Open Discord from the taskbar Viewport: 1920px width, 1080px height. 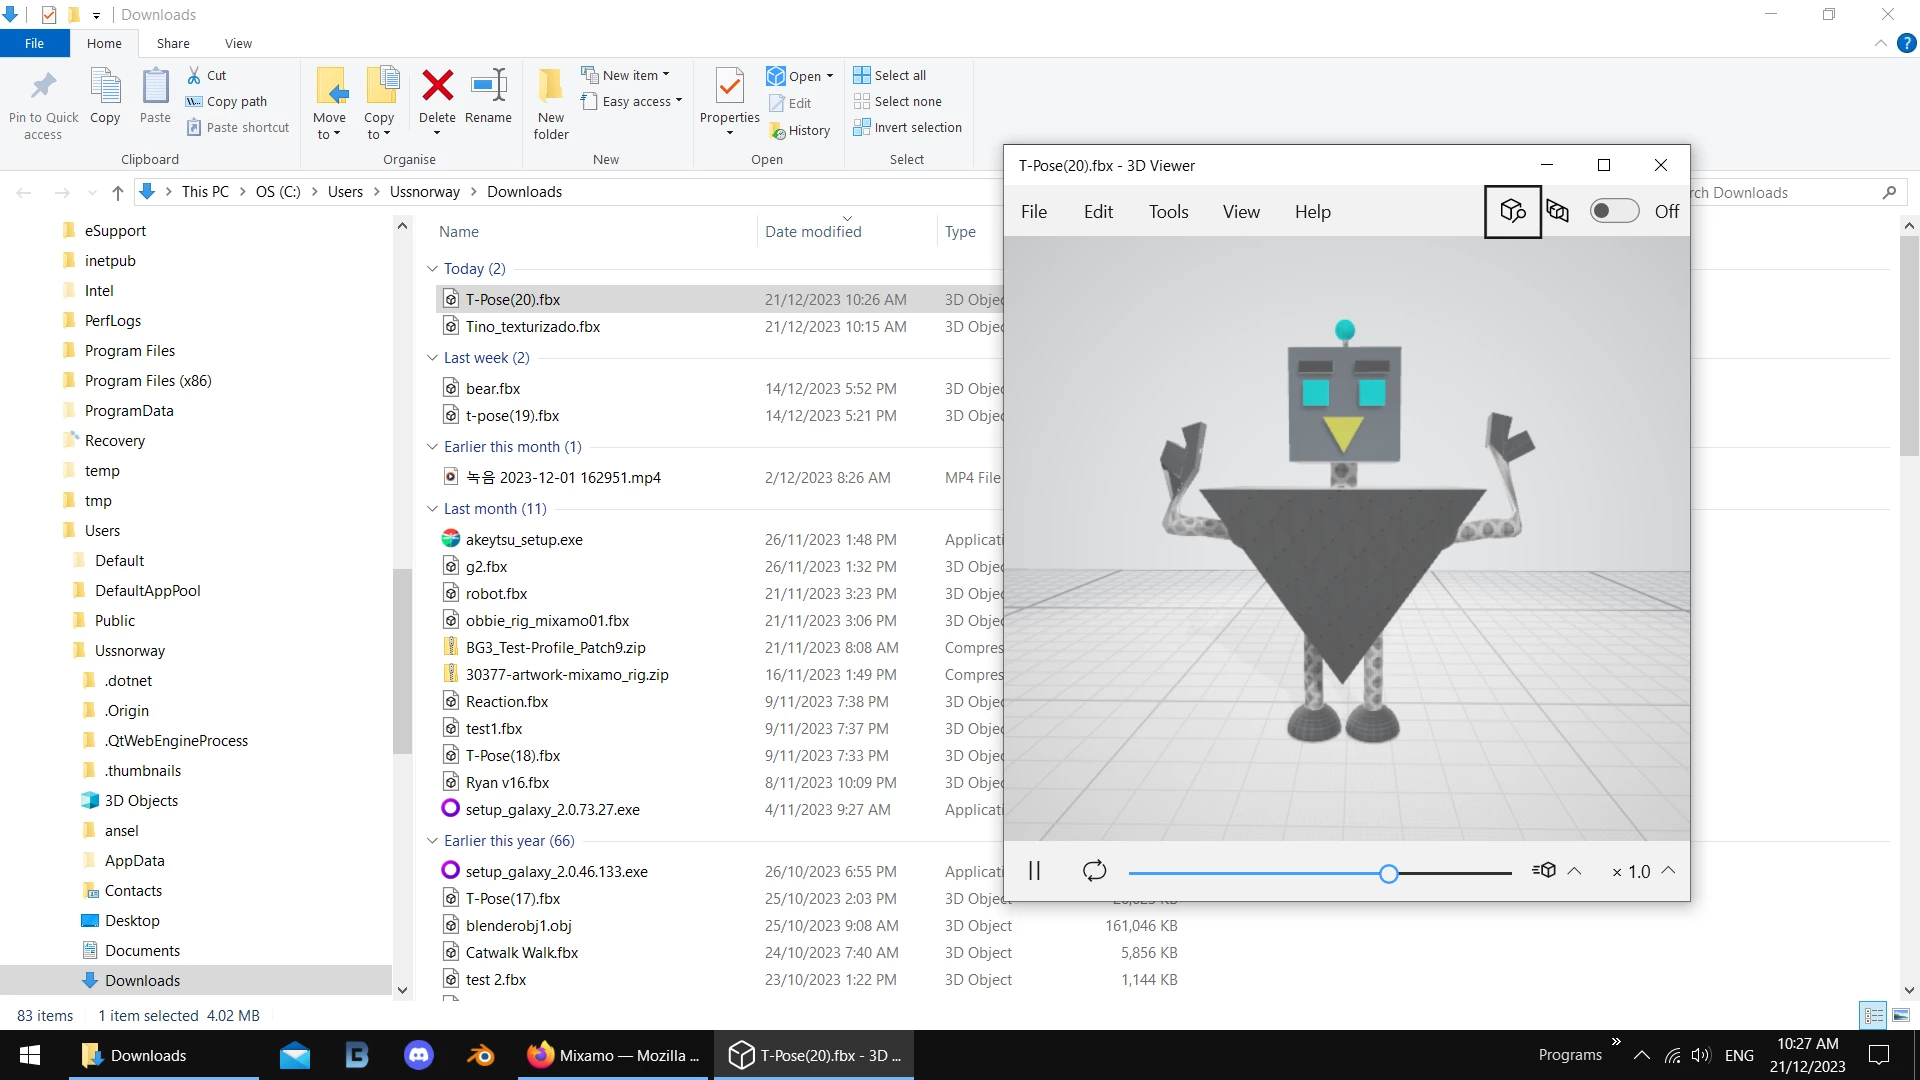pos(418,1055)
